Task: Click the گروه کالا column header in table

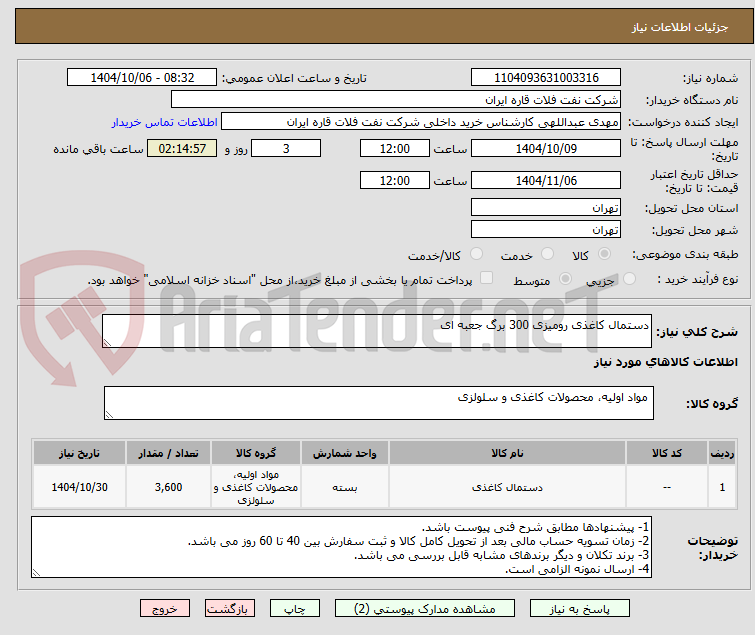Action: [256, 453]
